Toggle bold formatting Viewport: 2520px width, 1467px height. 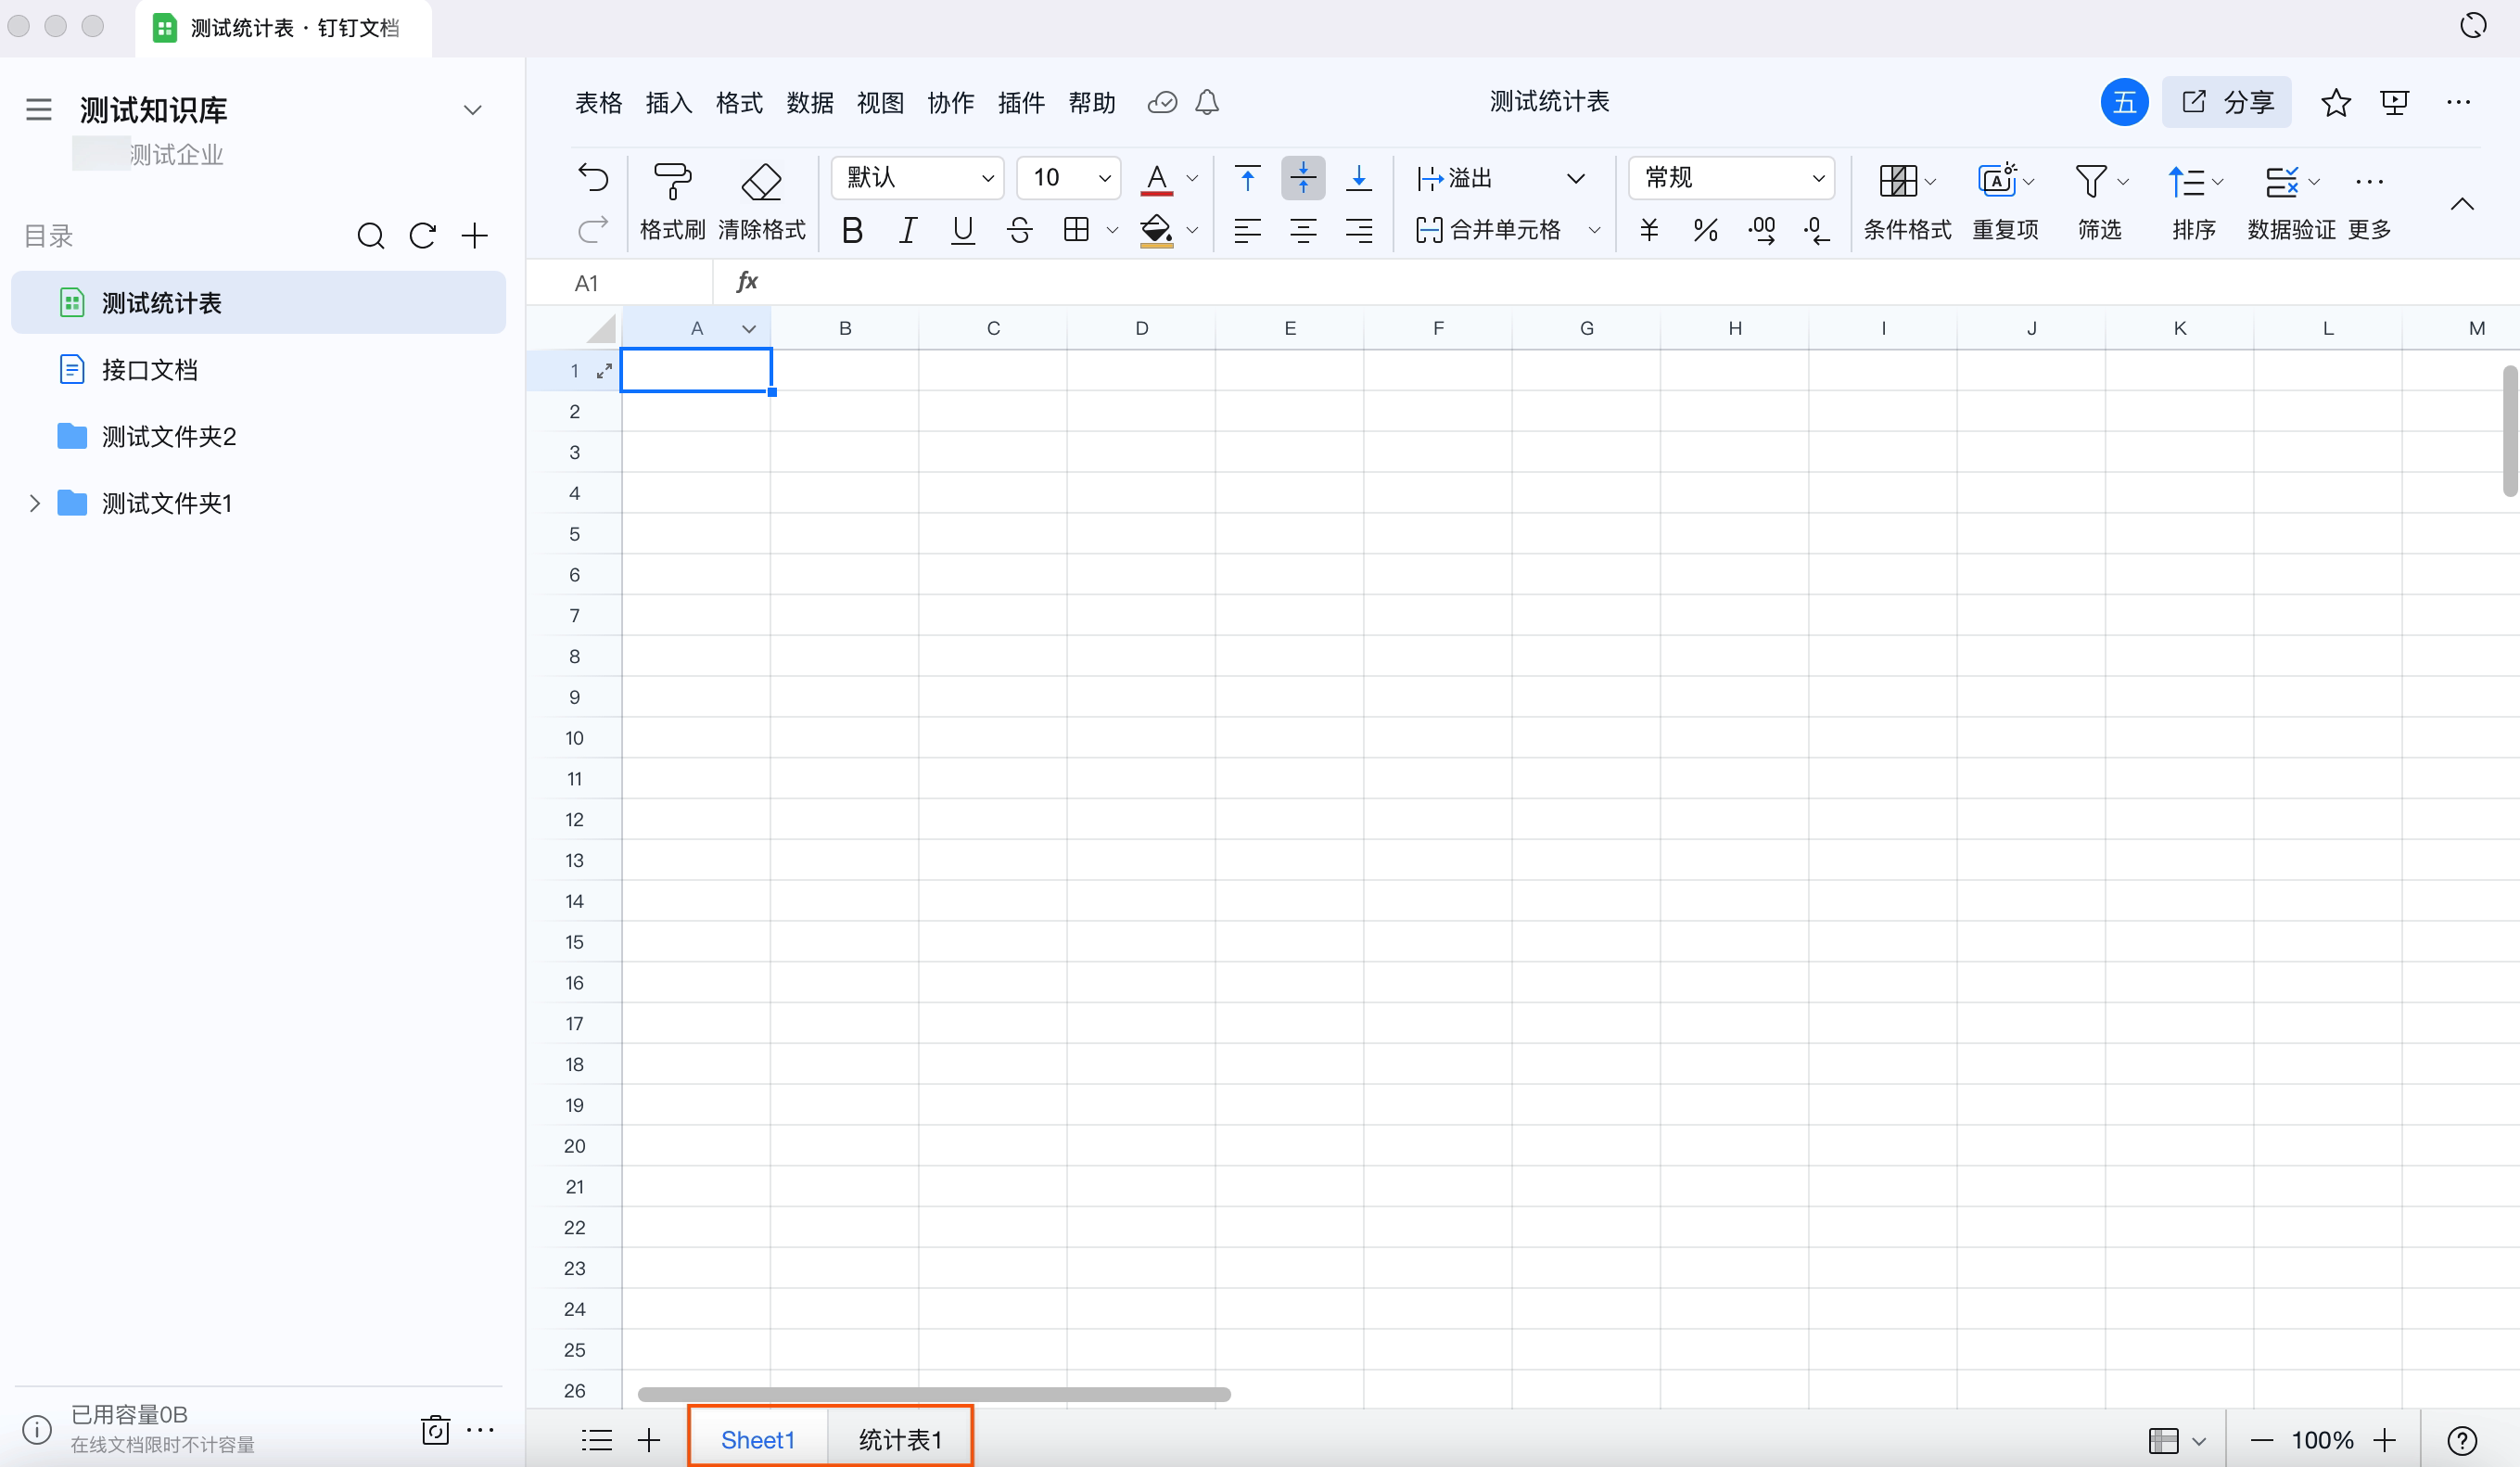[x=852, y=230]
